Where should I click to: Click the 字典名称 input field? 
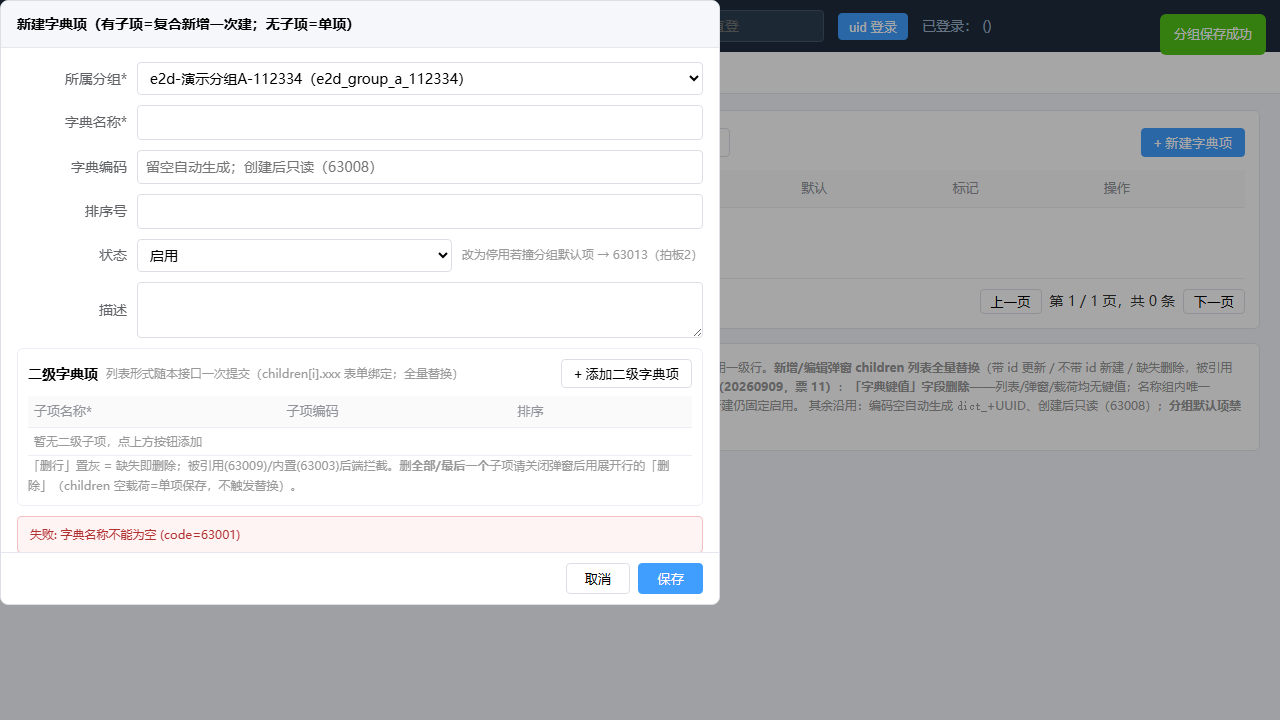(420, 123)
